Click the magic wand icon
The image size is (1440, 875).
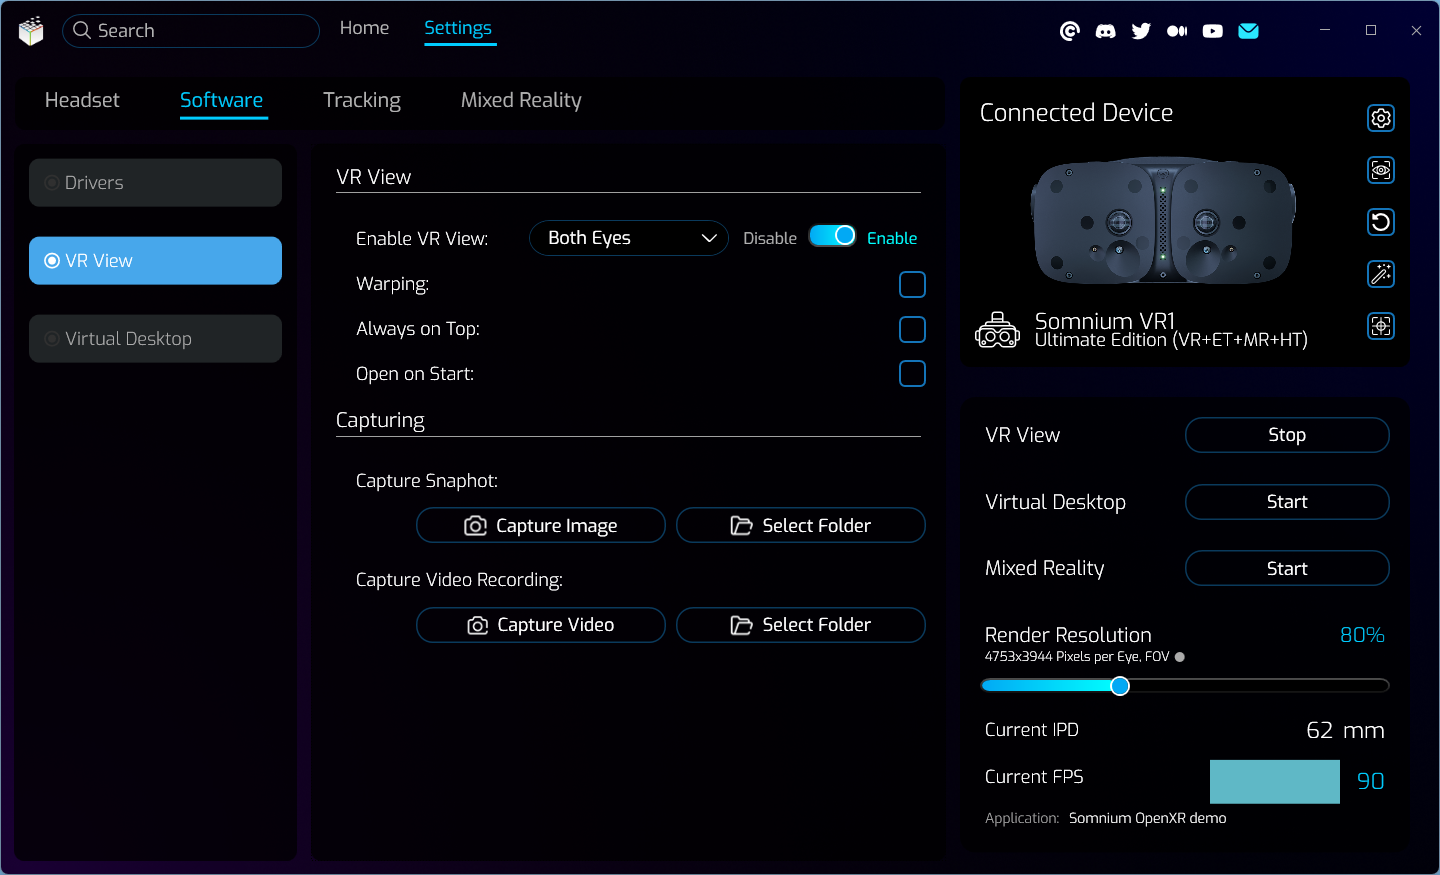1380,274
